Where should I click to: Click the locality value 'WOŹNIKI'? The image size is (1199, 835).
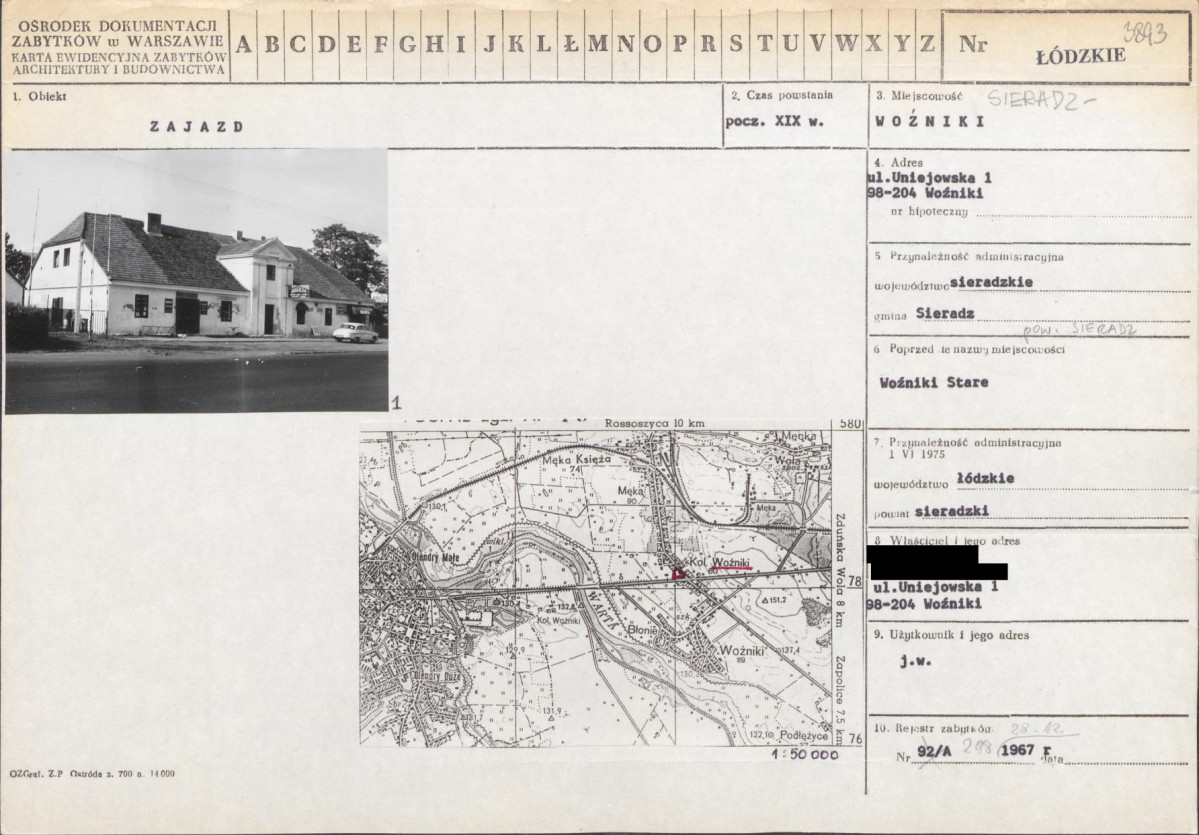click(x=930, y=121)
